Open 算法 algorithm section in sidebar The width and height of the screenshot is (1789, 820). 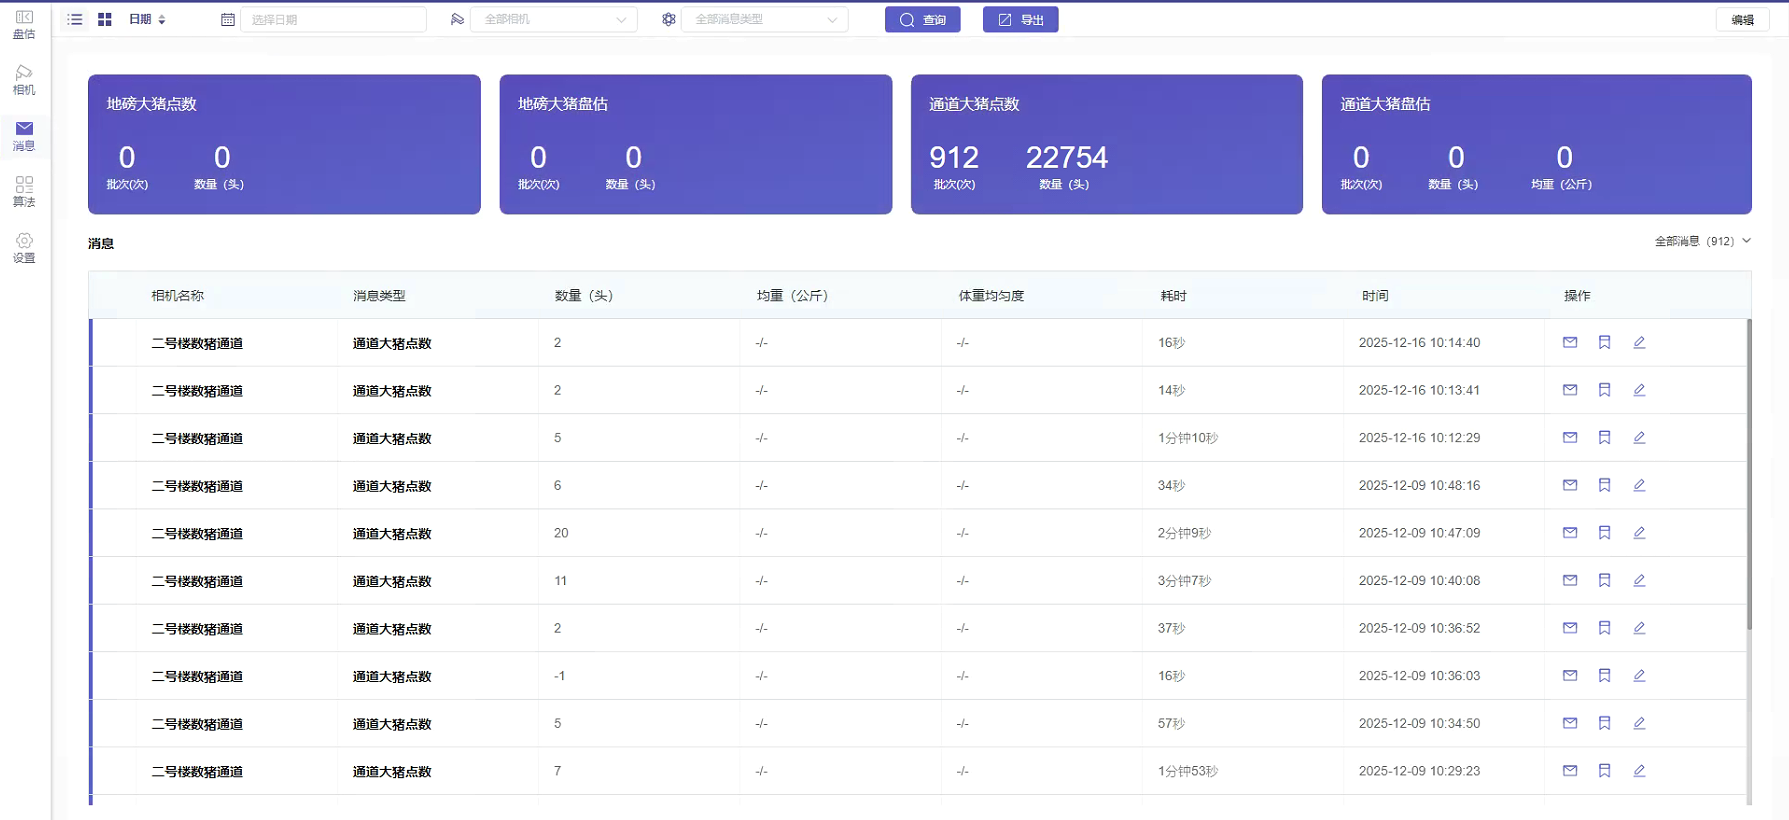[24, 192]
